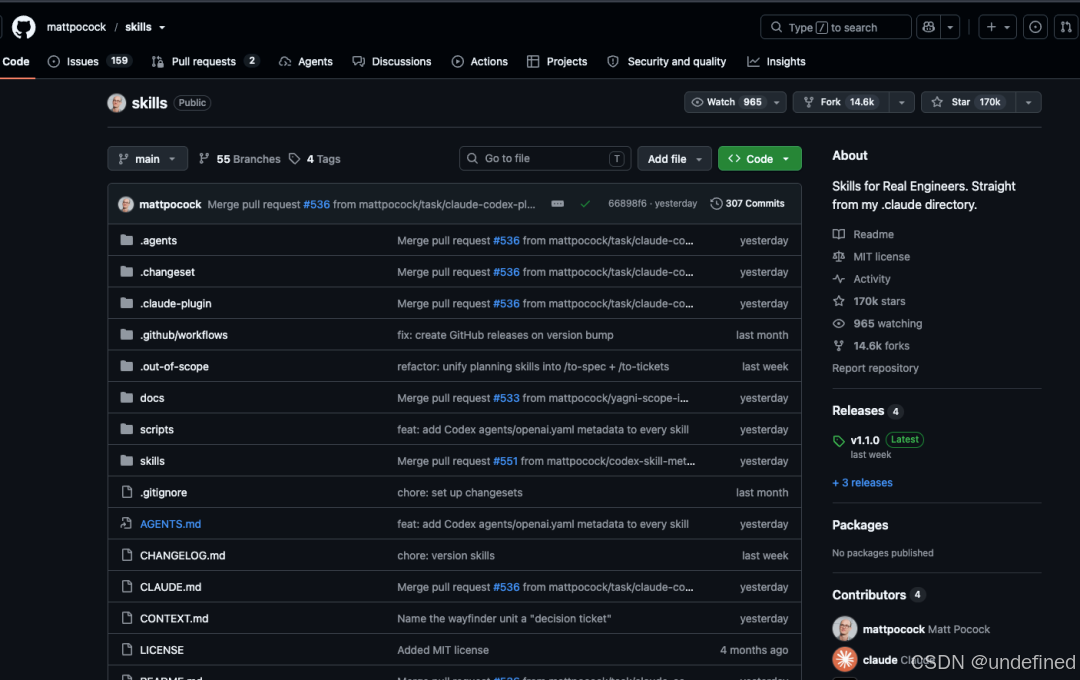The height and width of the screenshot is (680, 1080).
Task: Open the .gitignore file
Action: (x=163, y=493)
